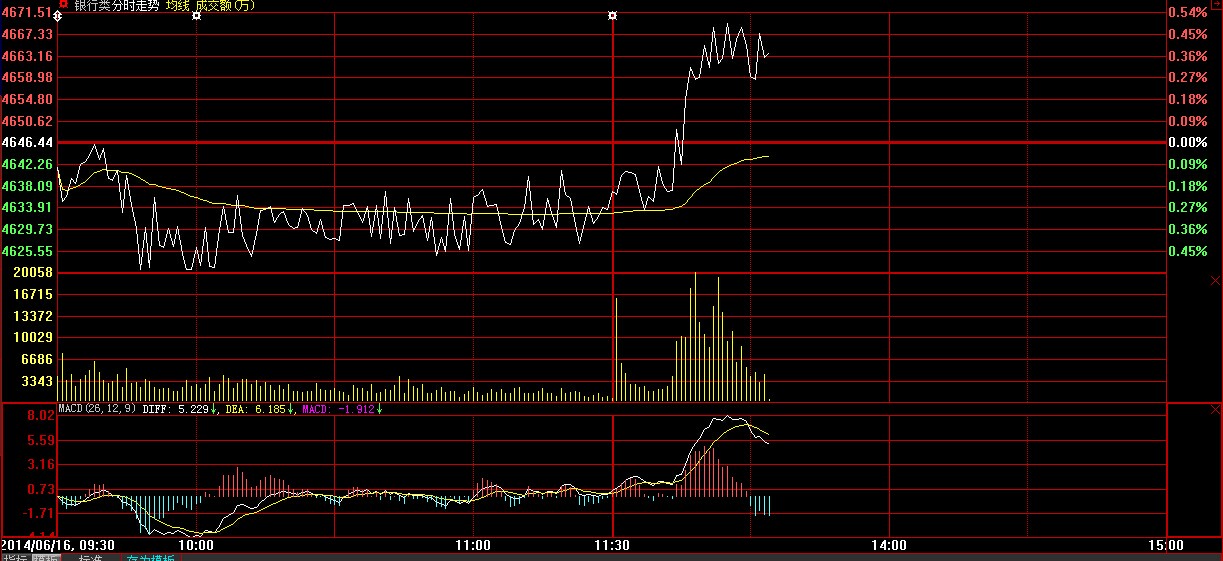Click the green arrow next to DIFF value
The width and height of the screenshot is (1223, 561).
point(214,409)
